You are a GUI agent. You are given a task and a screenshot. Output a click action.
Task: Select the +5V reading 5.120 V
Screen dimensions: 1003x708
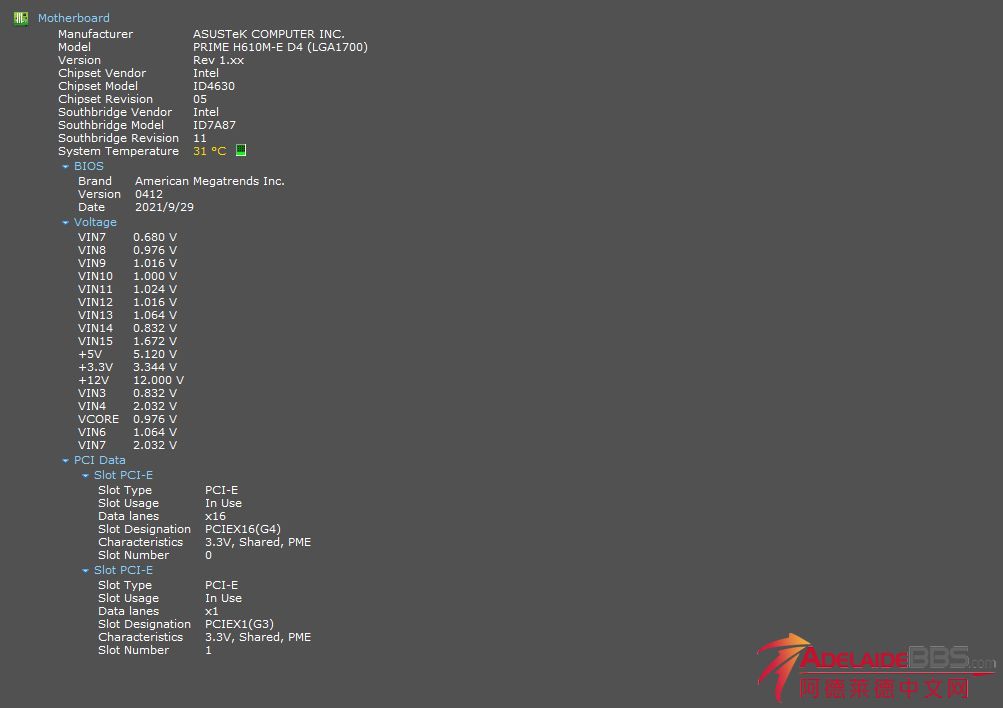(155, 354)
